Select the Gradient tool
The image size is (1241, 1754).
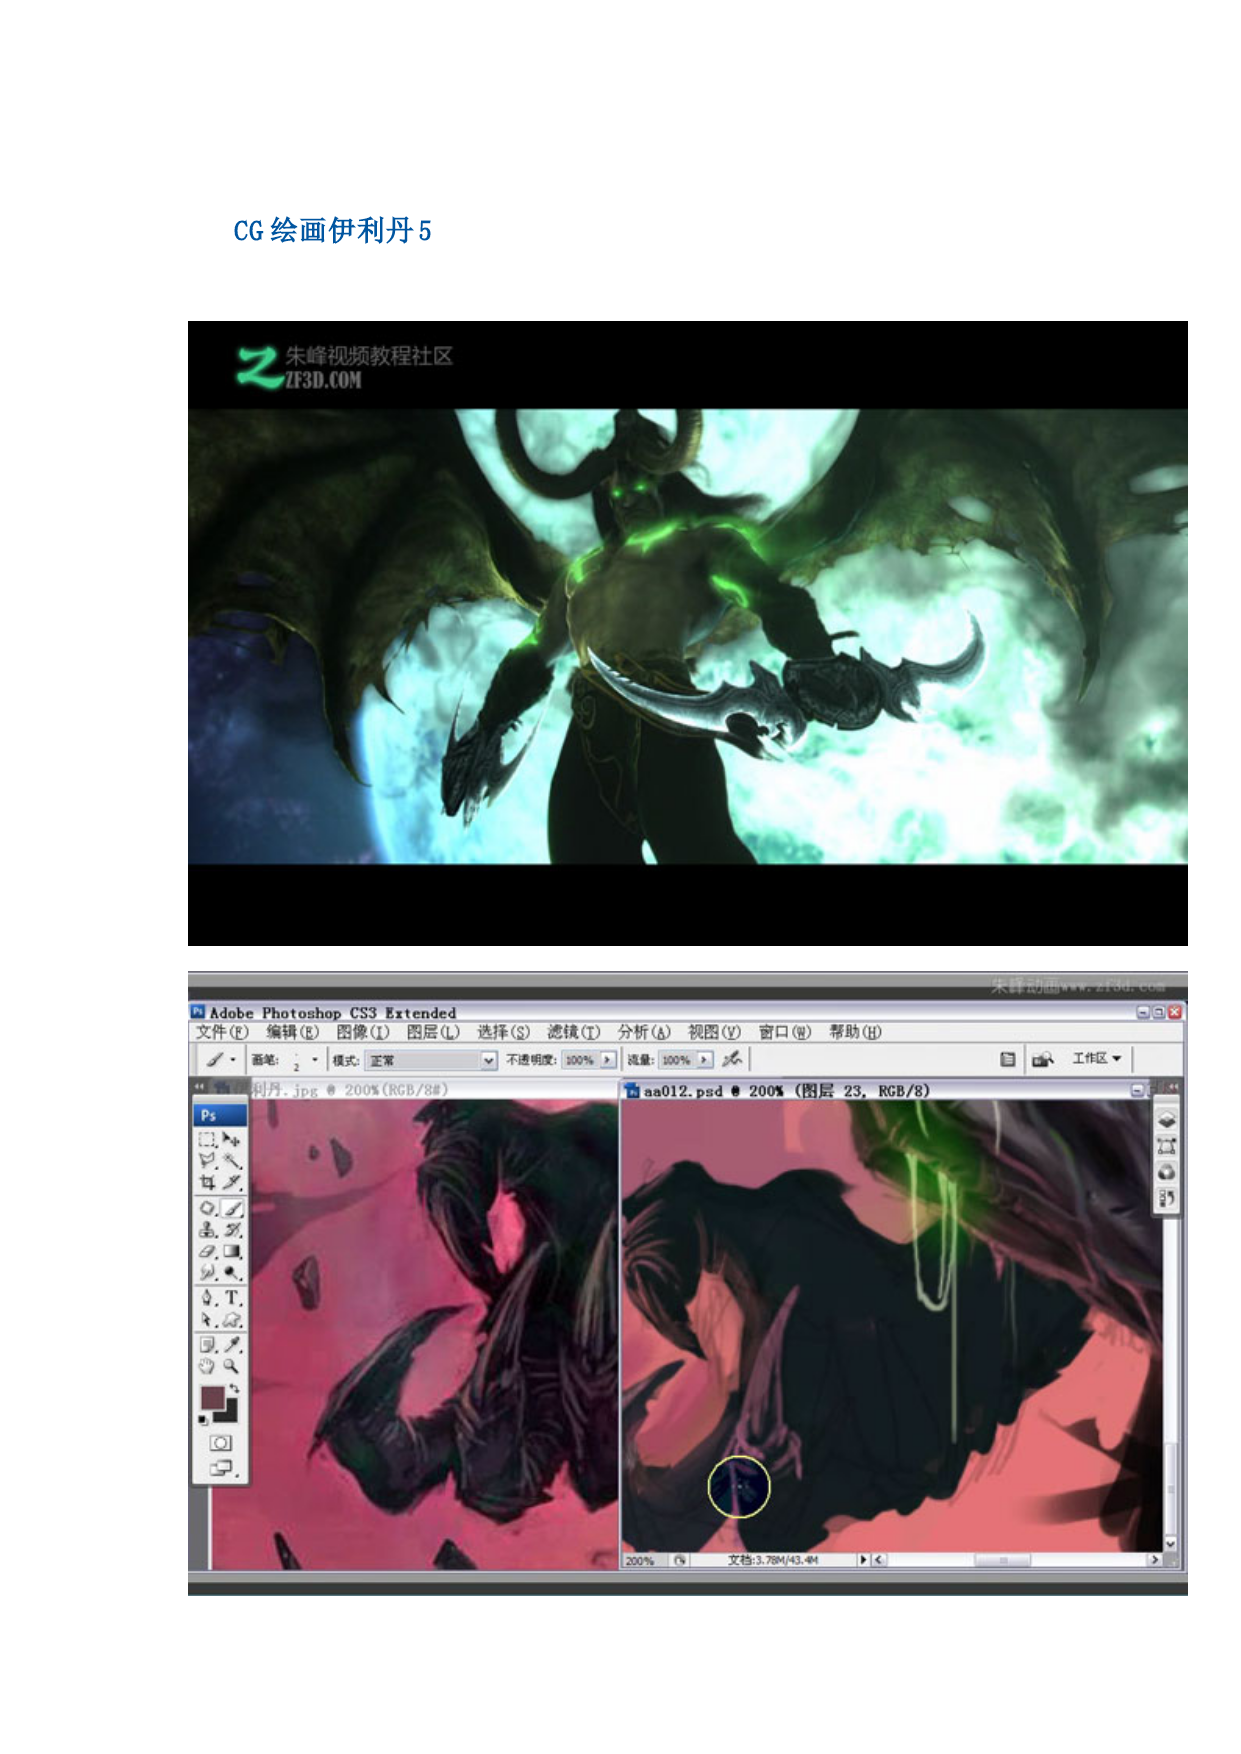pos(232,1251)
